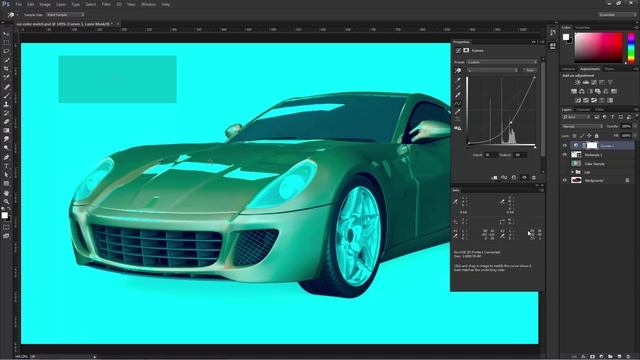Open the layer Opacity slider dropdown

point(635,127)
